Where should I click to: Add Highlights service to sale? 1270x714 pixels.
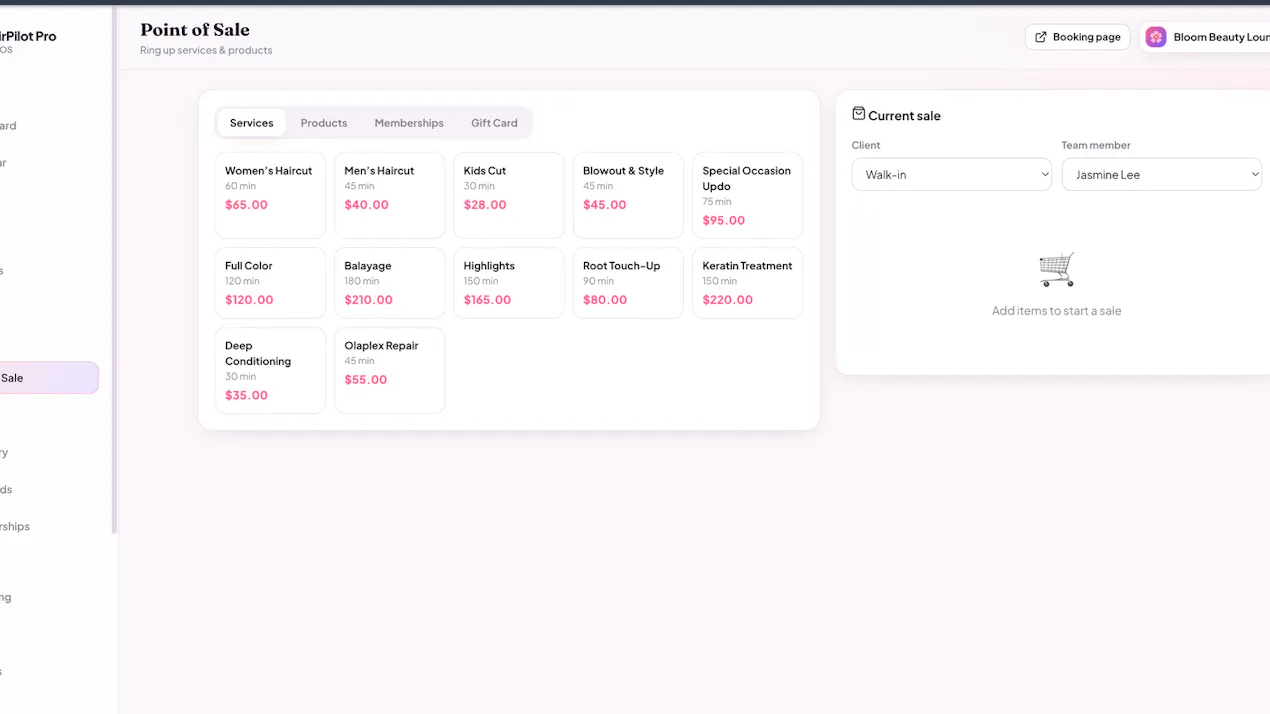coord(508,283)
